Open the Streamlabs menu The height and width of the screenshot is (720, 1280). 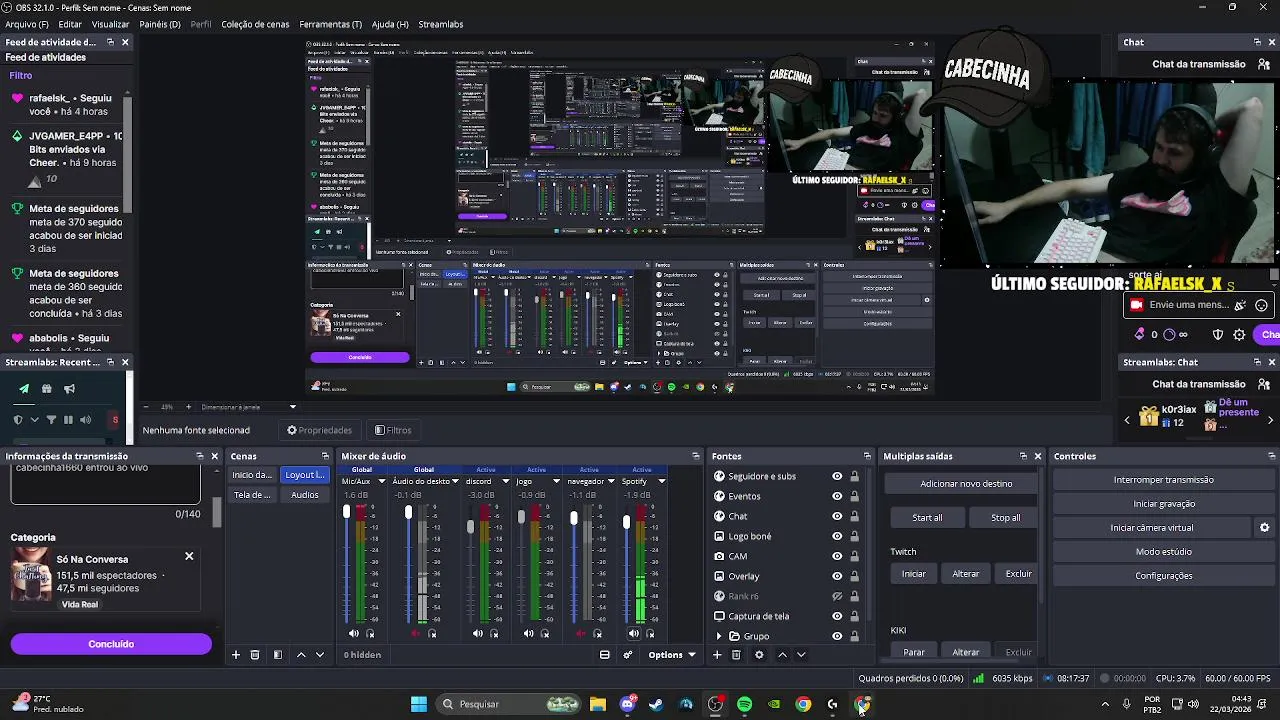(441, 24)
